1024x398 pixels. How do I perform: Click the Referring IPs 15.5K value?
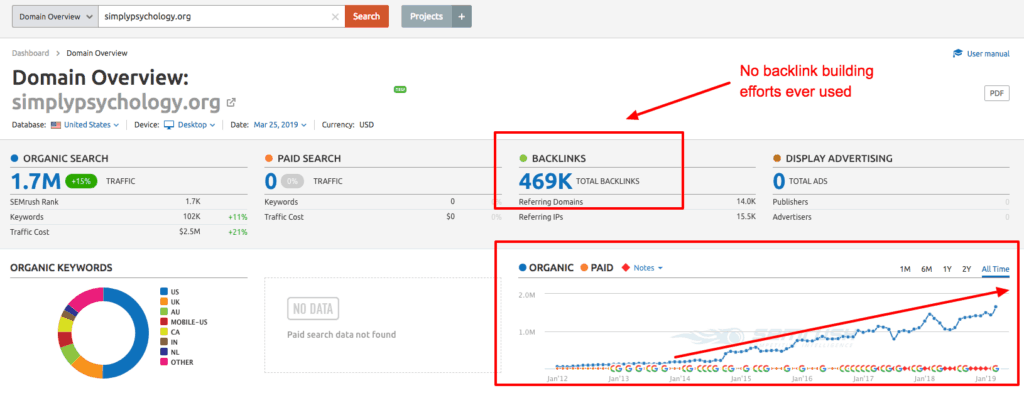pyautogui.click(x=746, y=217)
